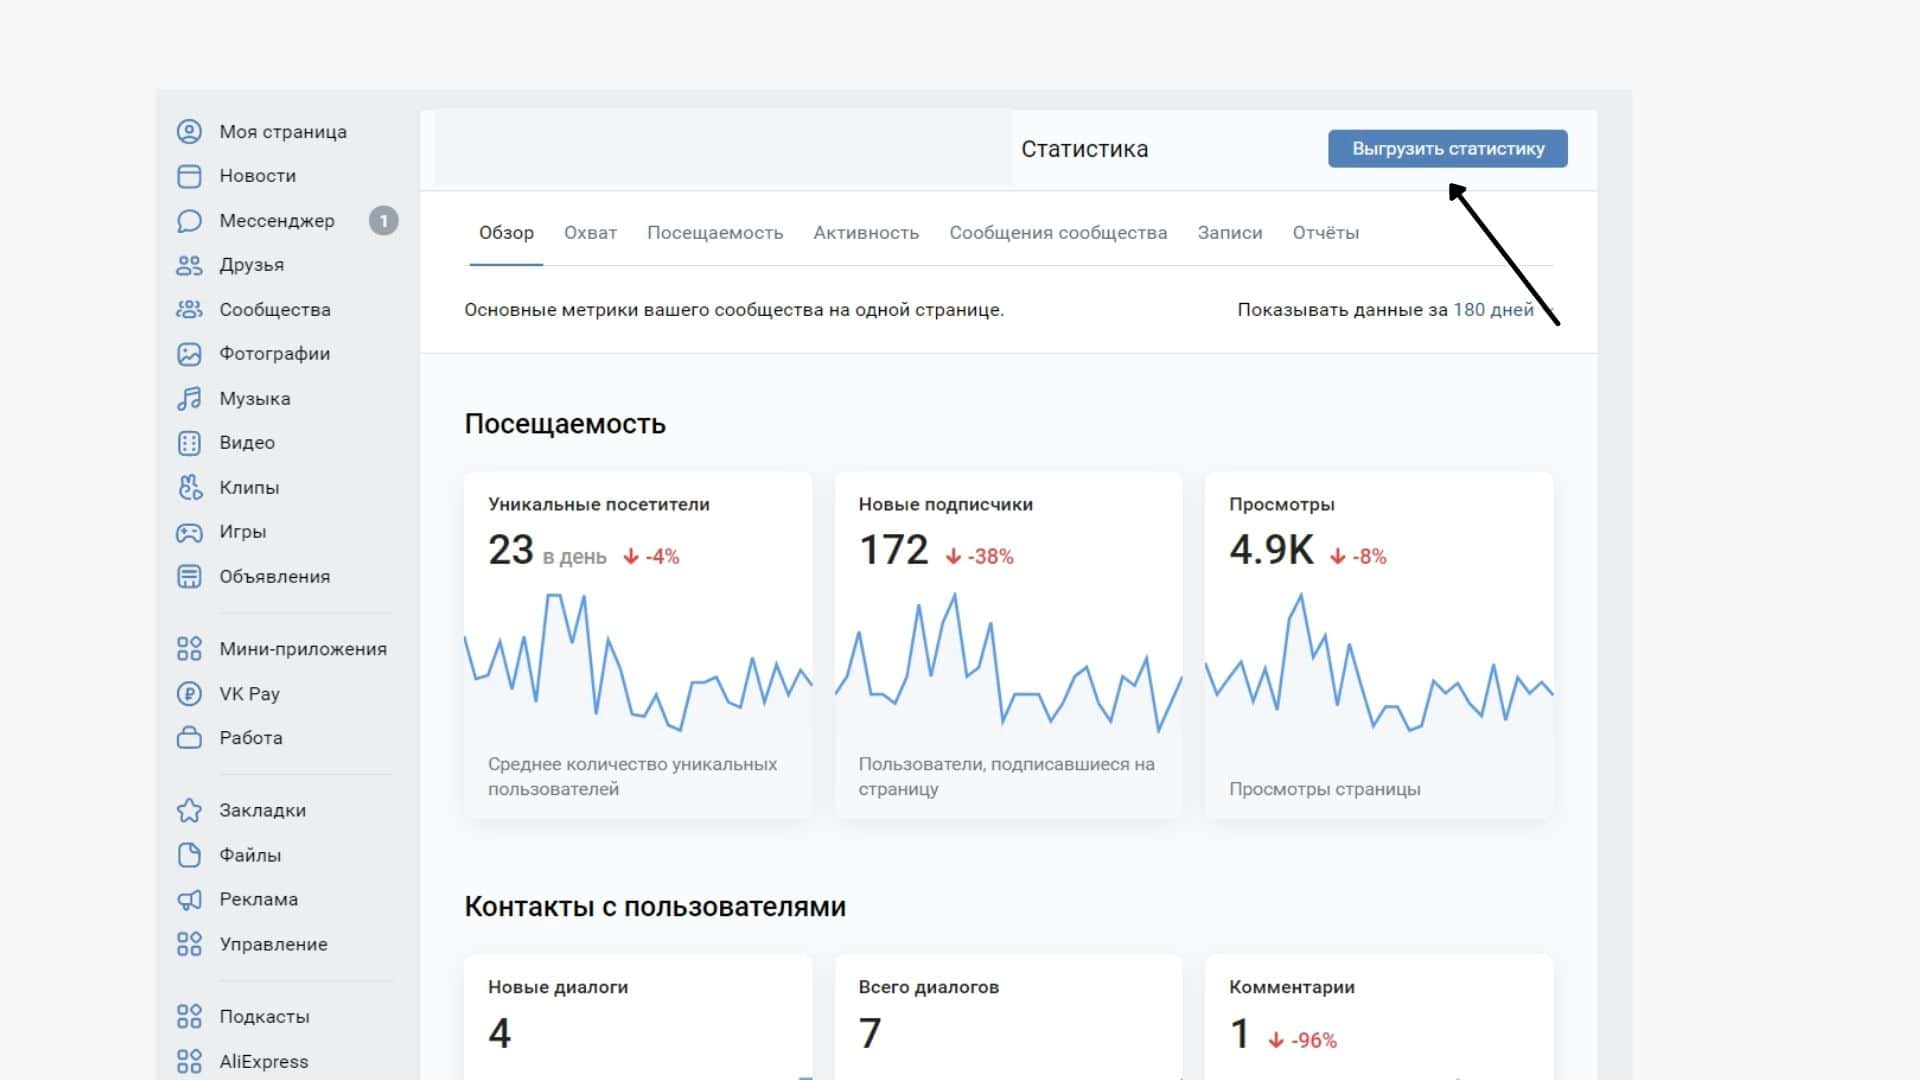This screenshot has width=1920, height=1080.
Task: Click the Bookmarks star icon
Action: pyautogui.click(x=189, y=811)
